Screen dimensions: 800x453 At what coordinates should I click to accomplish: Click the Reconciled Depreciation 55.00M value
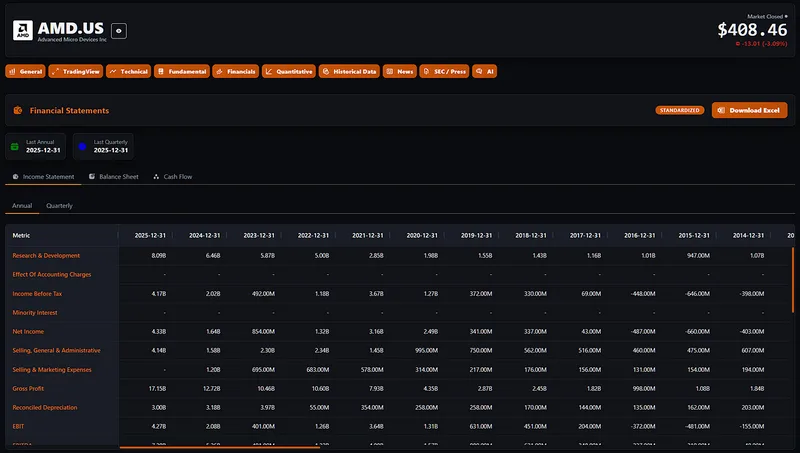point(319,408)
